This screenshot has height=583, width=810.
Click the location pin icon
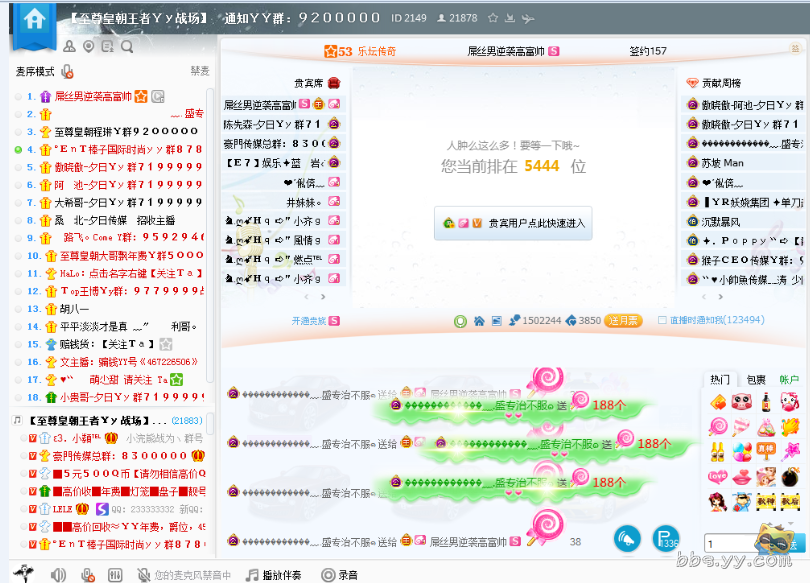coord(89,46)
